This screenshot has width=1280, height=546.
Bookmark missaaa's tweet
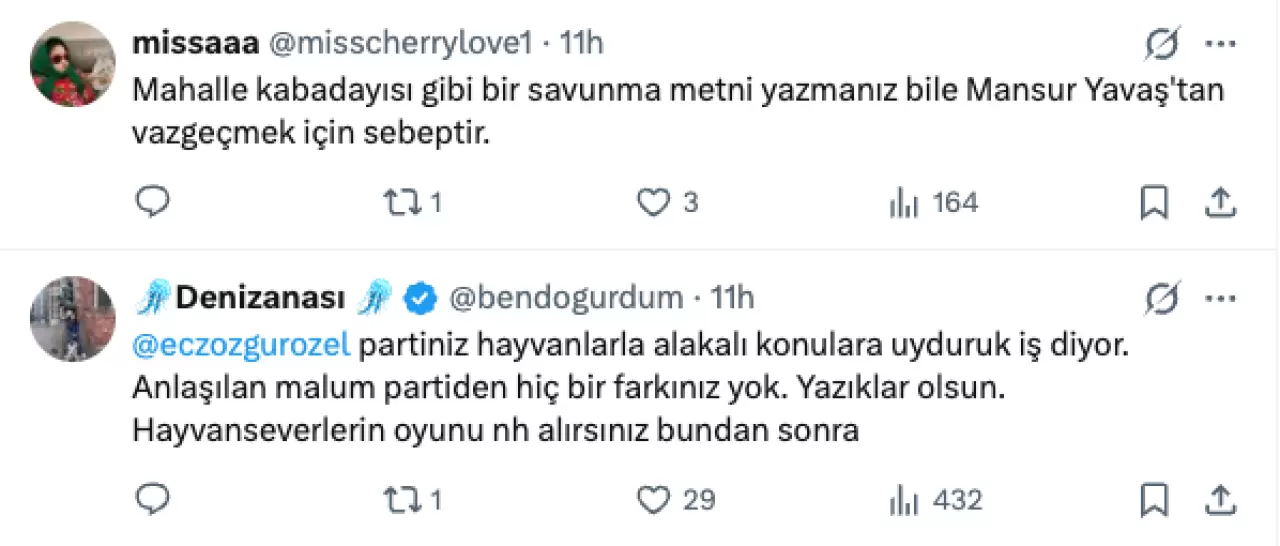click(1154, 204)
